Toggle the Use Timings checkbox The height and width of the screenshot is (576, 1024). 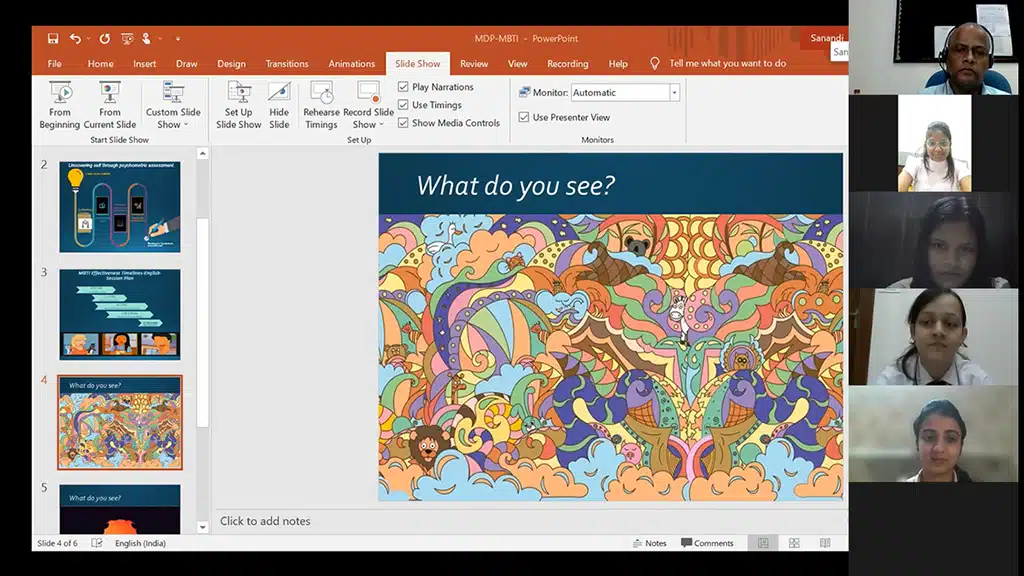[x=404, y=105]
